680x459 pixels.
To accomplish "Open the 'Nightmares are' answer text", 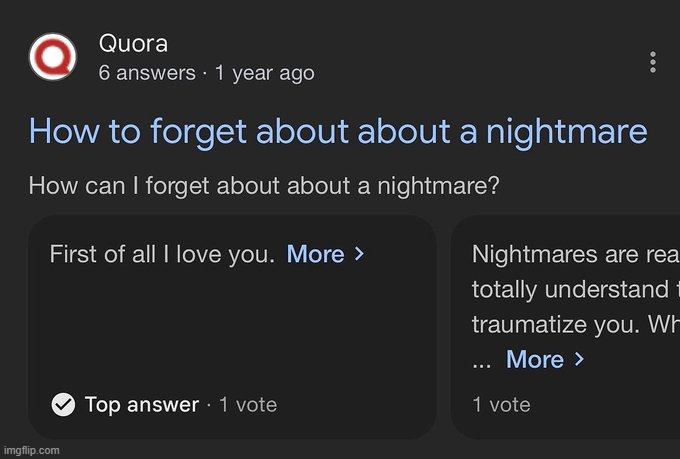I will (x=575, y=255).
